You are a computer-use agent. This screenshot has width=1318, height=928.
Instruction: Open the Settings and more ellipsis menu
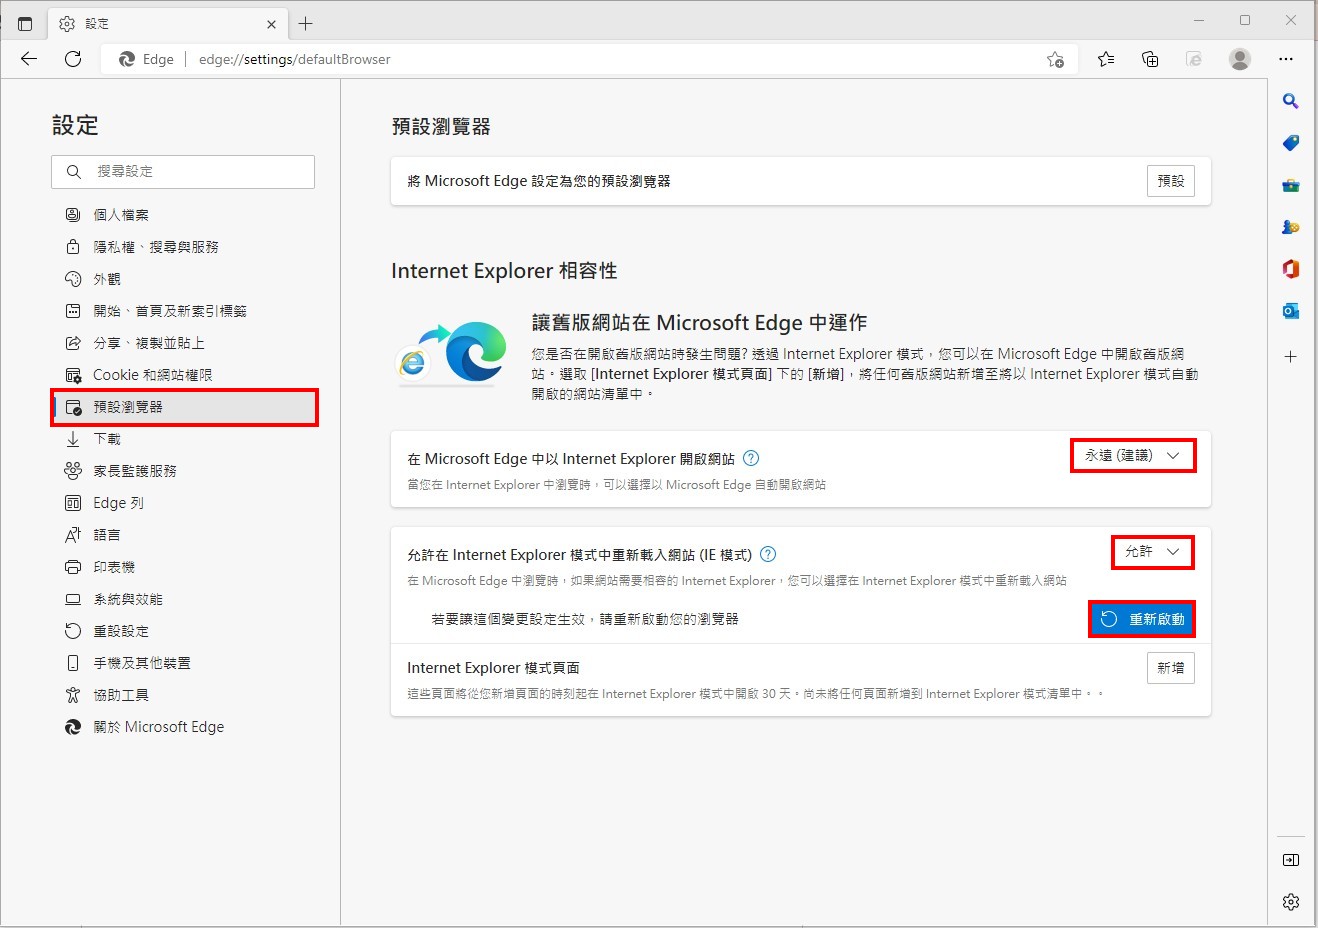(x=1286, y=59)
